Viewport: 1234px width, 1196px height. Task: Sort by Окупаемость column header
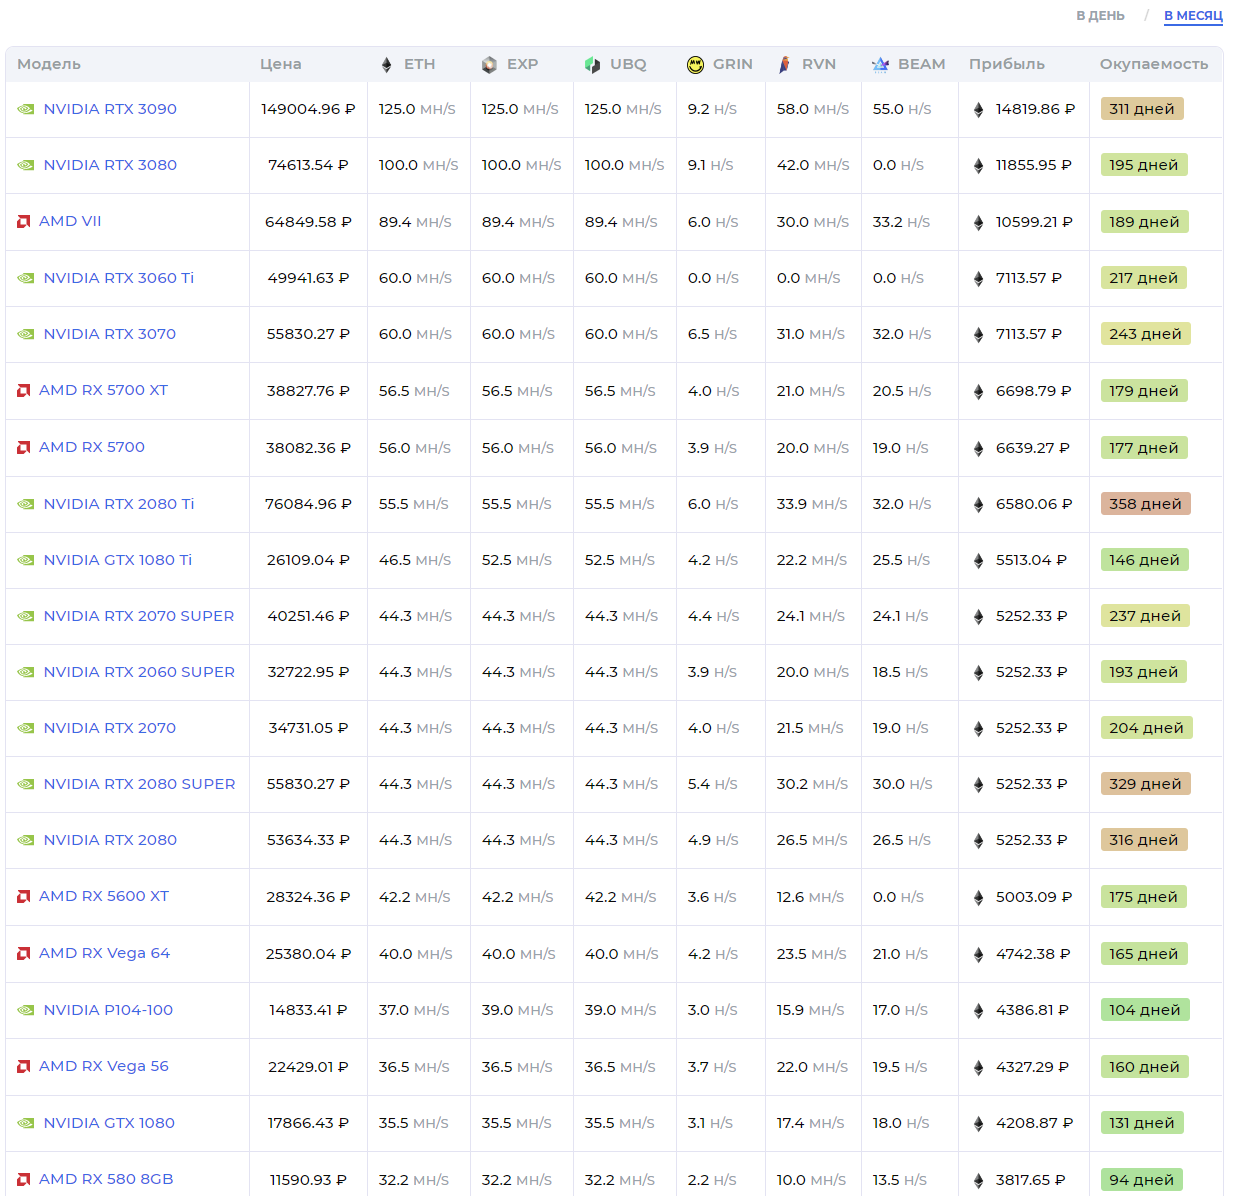tap(1154, 64)
